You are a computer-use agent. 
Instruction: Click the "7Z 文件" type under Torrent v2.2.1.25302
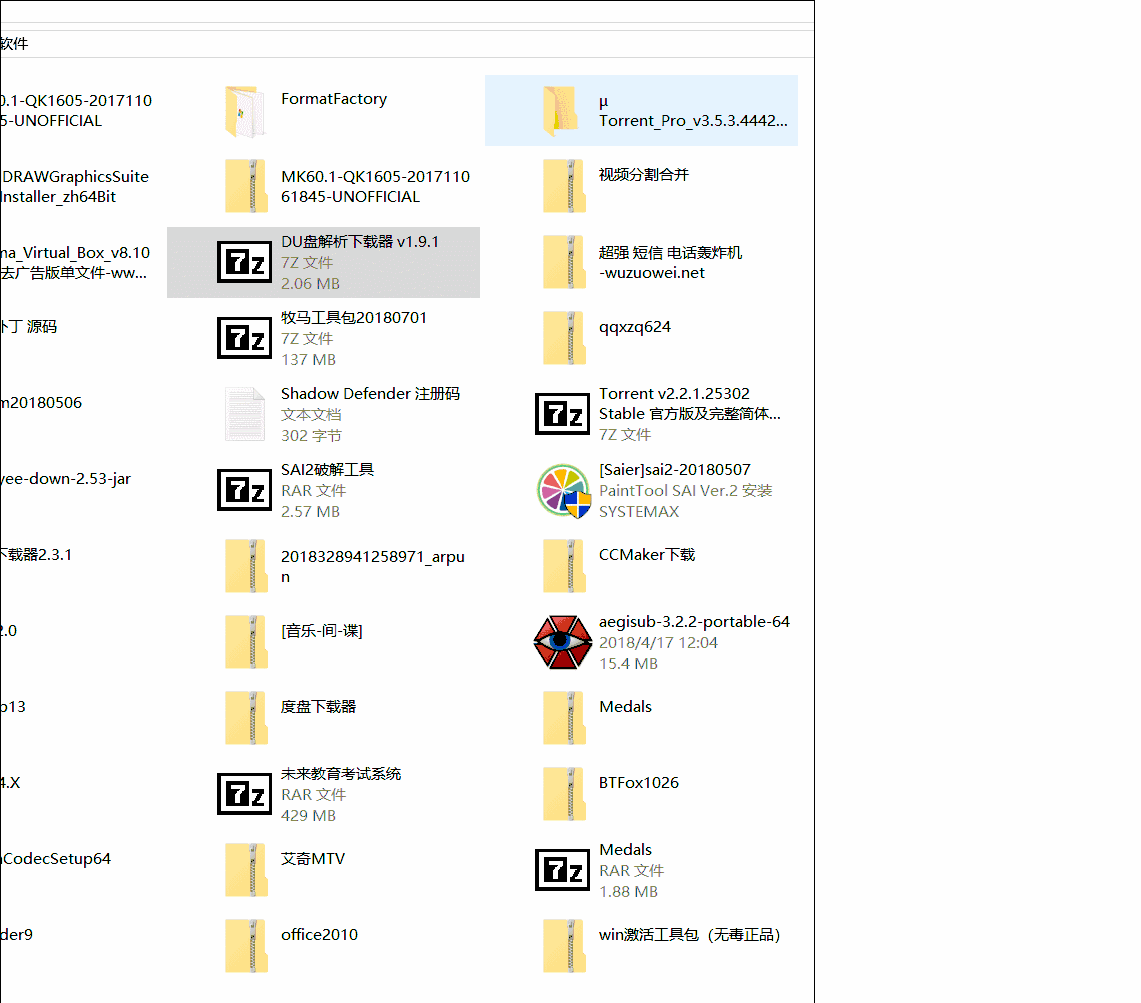pyautogui.click(x=625, y=435)
